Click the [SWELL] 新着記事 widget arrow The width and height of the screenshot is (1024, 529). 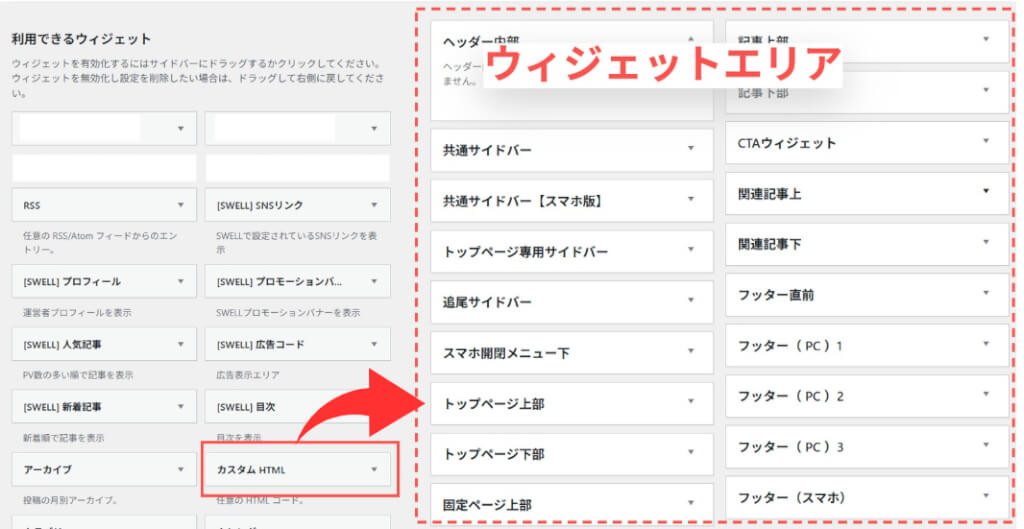pyautogui.click(x=180, y=407)
